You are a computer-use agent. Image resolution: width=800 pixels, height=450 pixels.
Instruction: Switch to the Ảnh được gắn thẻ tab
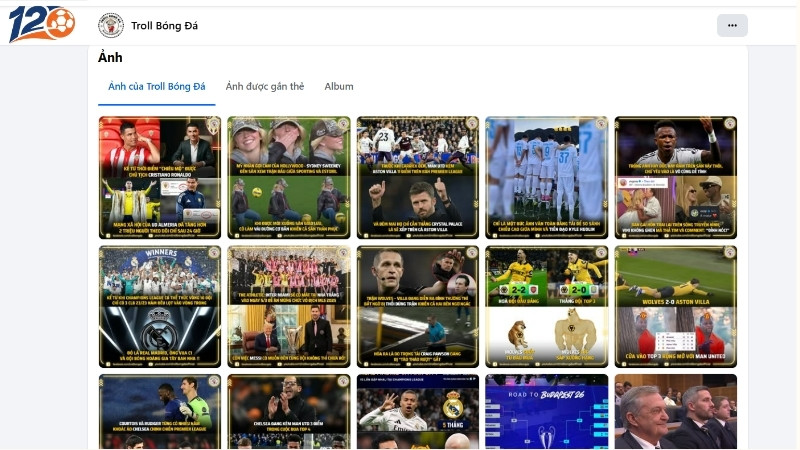[x=265, y=86]
